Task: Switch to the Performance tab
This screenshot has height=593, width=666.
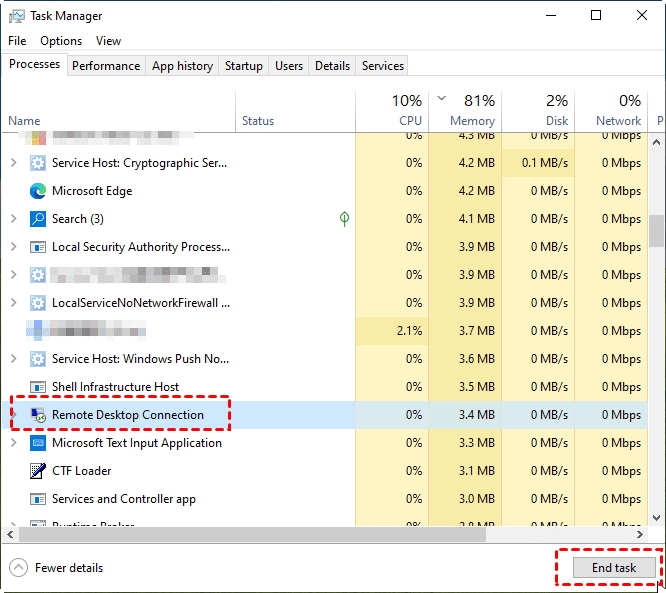Action: (x=106, y=66)
